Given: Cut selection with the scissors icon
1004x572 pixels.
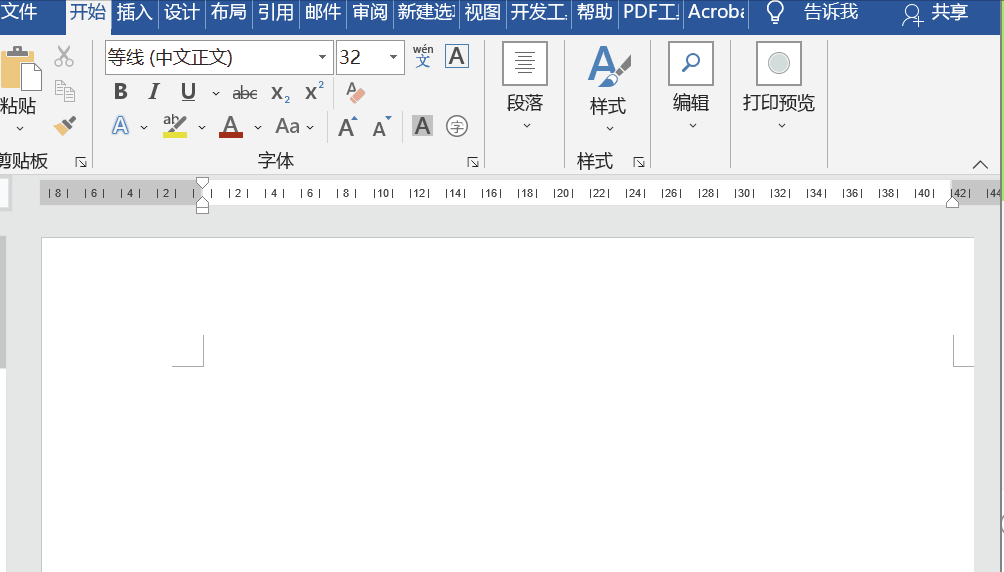Looking at the screenshot, I should coord(64,56).
